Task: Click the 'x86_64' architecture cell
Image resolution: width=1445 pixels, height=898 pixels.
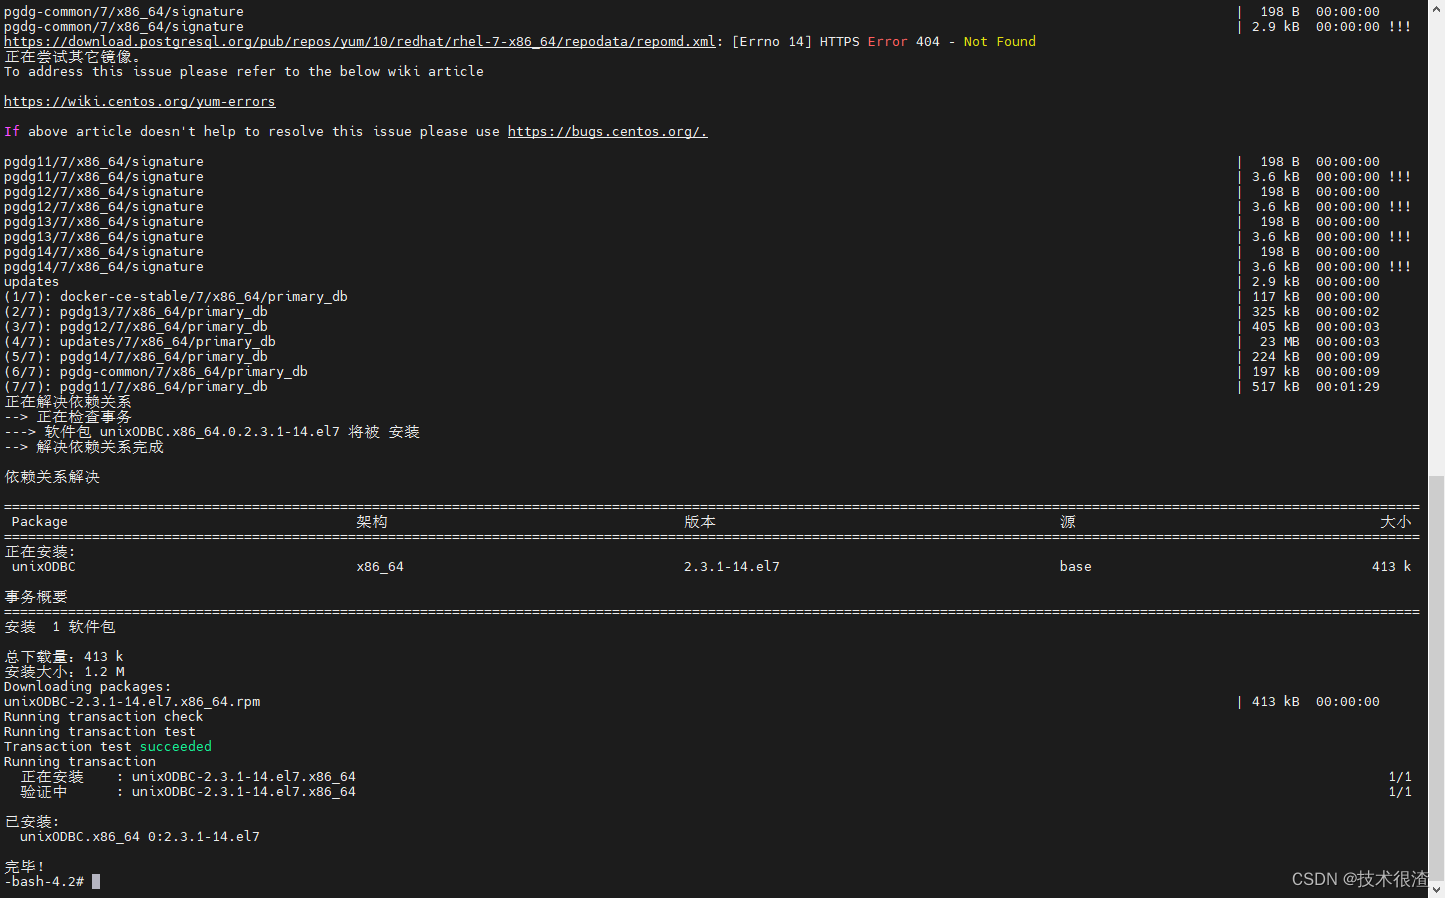Action: pos(380,567)
